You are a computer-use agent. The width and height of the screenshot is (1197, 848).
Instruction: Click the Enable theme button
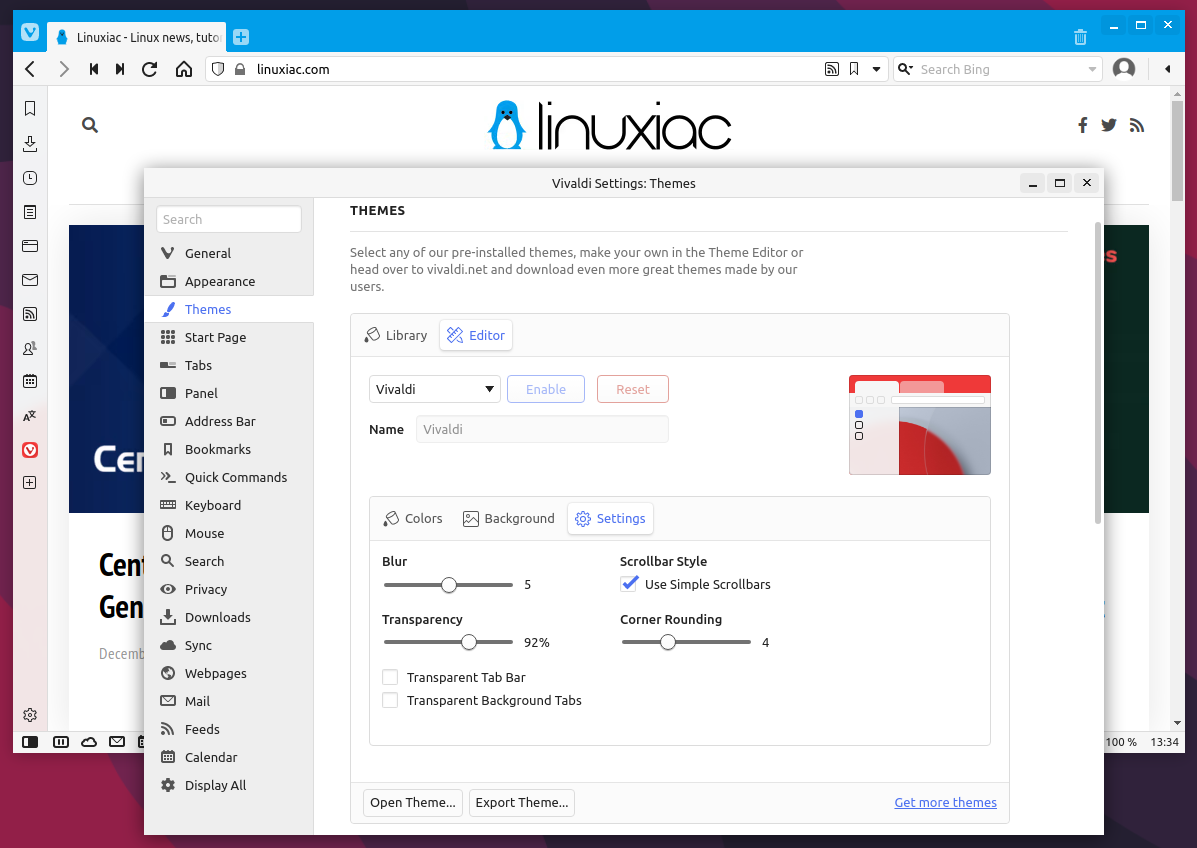(546, 389)
